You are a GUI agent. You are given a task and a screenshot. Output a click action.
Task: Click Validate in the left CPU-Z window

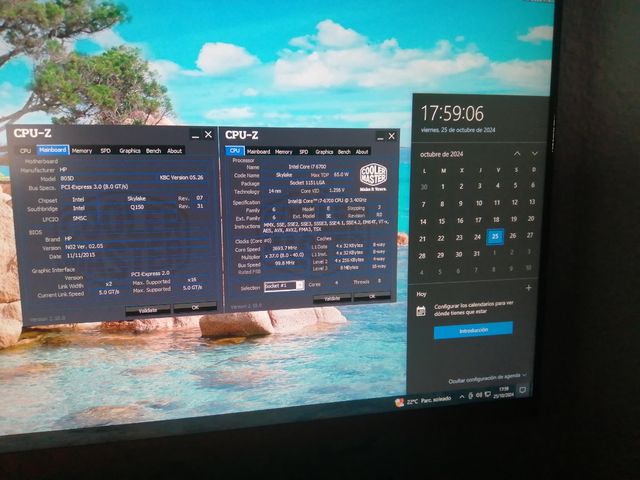(148, 310)
